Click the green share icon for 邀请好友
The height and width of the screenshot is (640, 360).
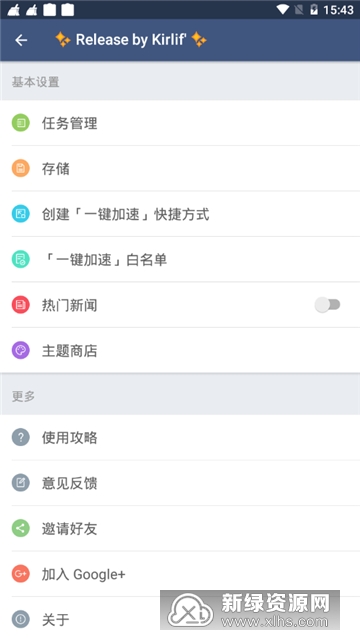click(x=20, y=529)
